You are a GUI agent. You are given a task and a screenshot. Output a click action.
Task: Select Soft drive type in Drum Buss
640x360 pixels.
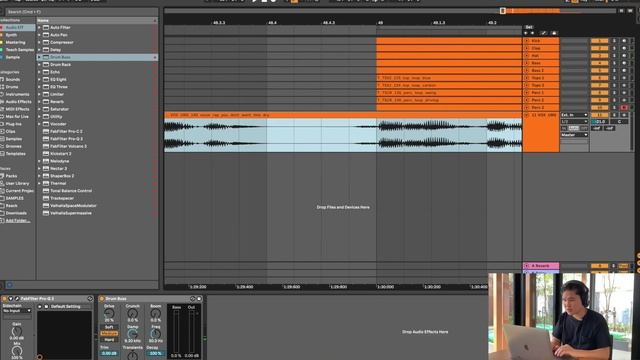coord(109,327)
